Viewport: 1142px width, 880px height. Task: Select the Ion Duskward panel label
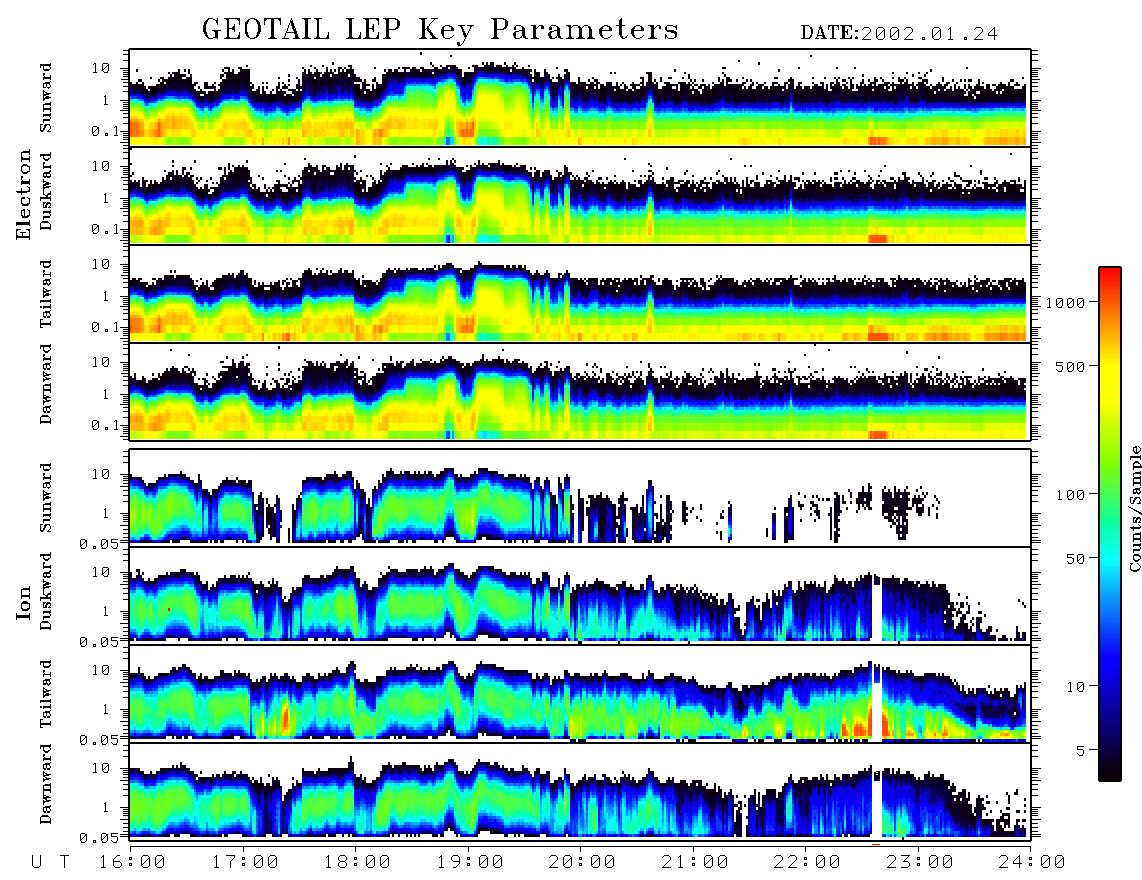pos(46,591)
